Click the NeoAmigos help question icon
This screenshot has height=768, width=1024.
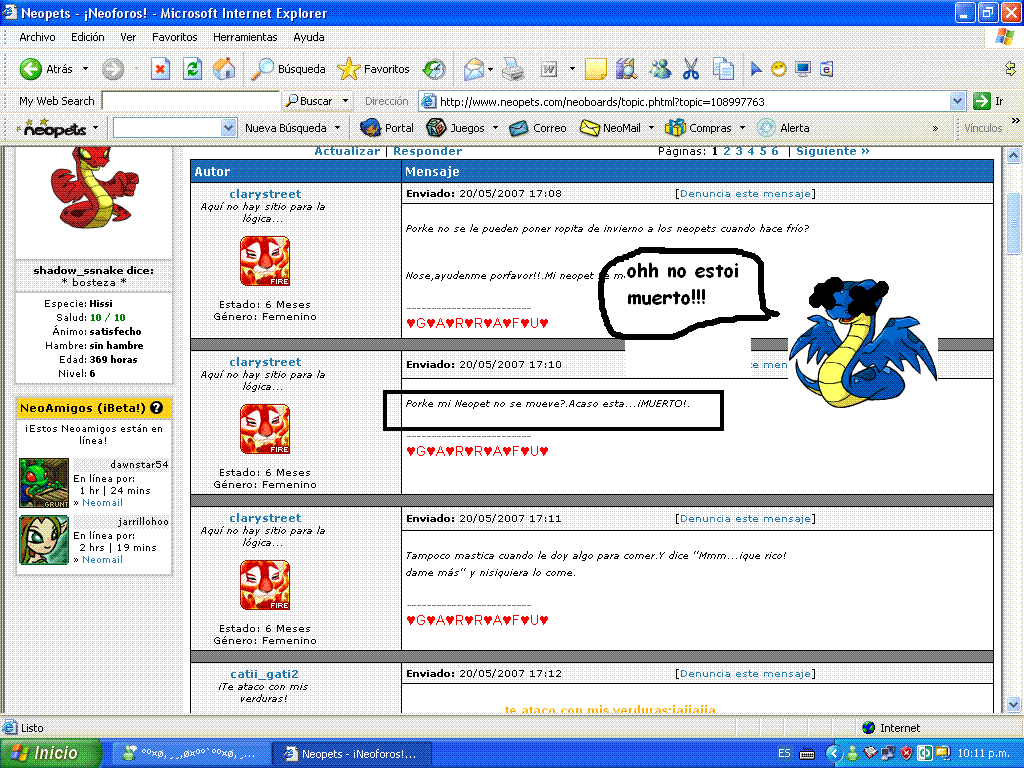[x=156, y=408]
